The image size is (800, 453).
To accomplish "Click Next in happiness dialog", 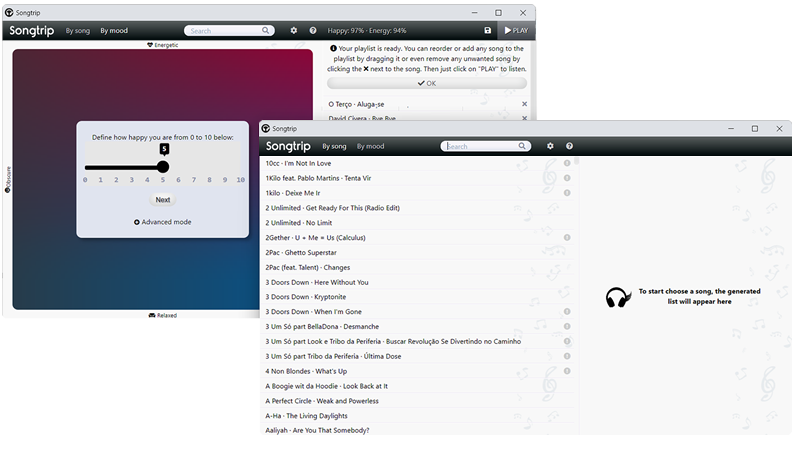I will (163, 200).
